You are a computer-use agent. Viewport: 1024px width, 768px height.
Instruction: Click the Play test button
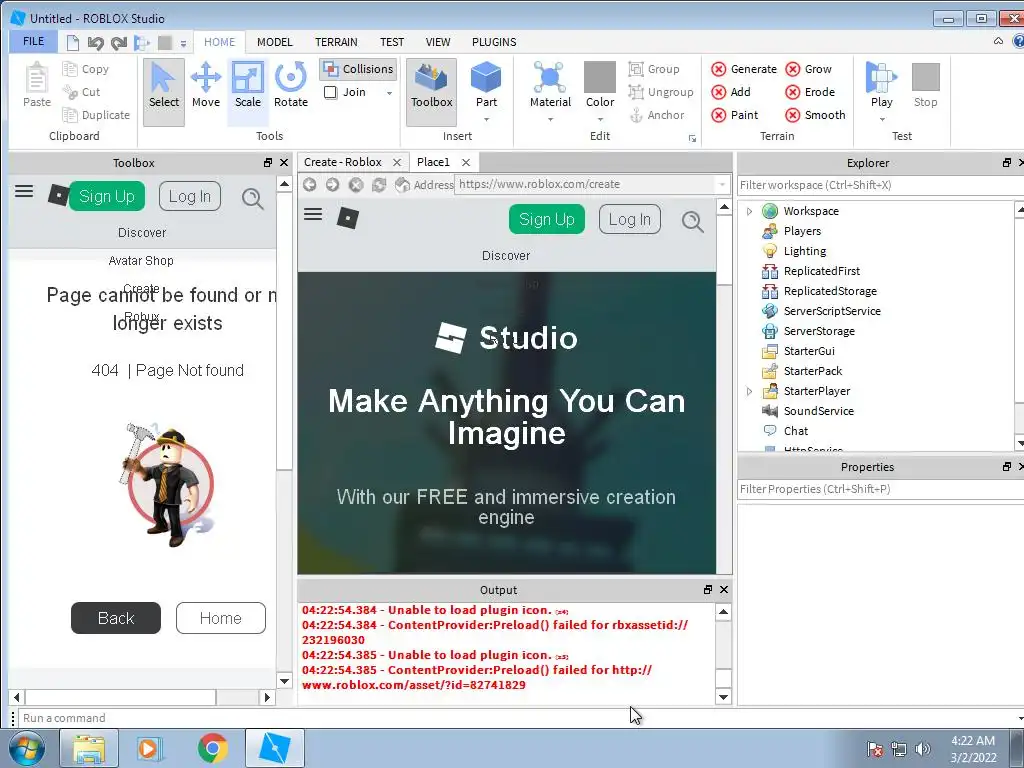(881, 84)
